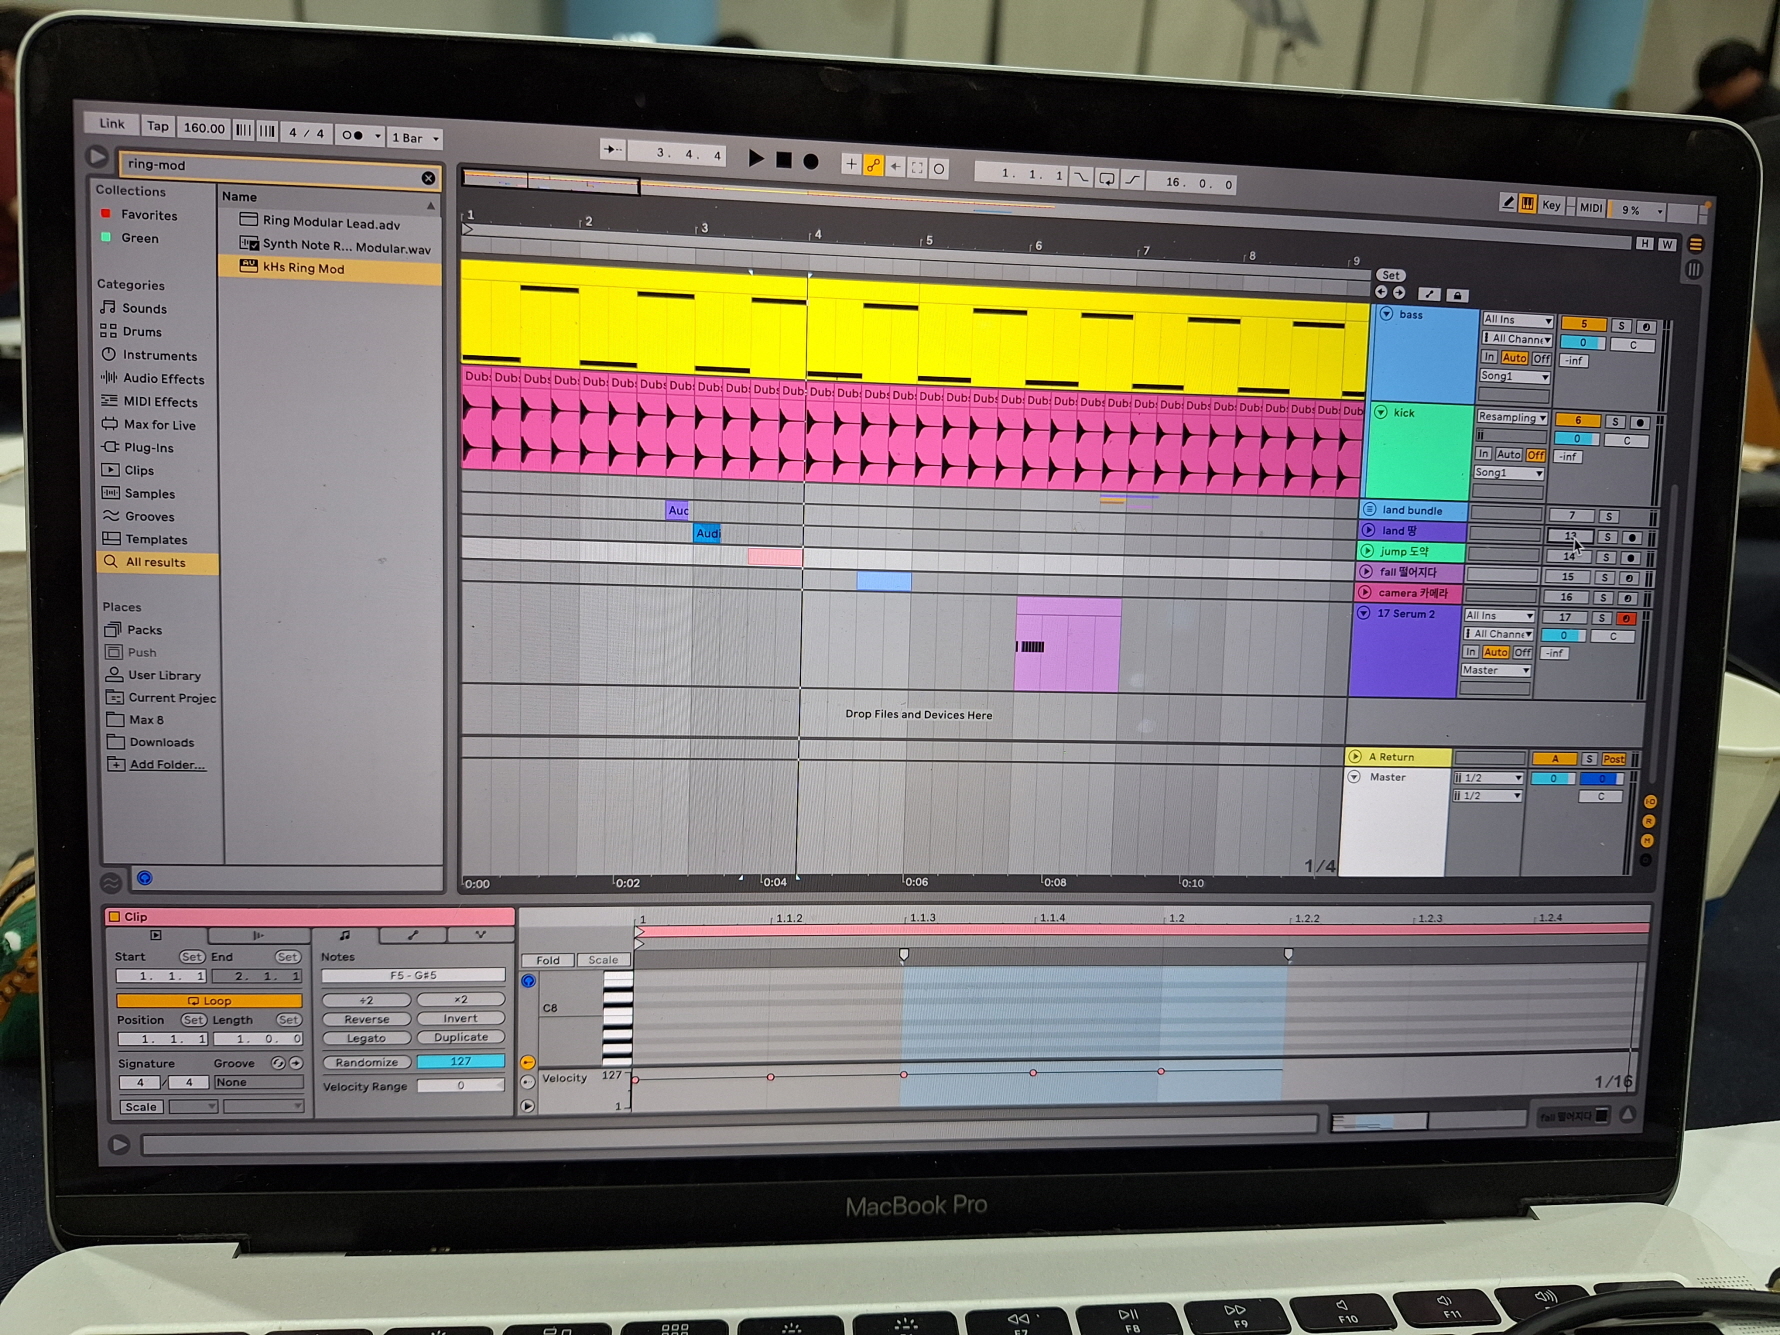1780x1335 pixels.
Task: Click the Master track volume slider
Action: [x=1552, y=778]
